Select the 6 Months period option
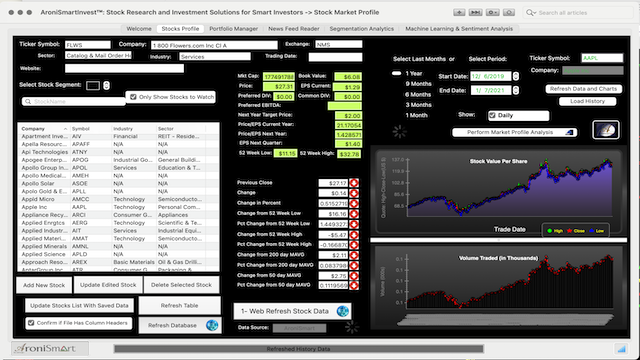This screenshot has width=640, height=360. (418, 94)
